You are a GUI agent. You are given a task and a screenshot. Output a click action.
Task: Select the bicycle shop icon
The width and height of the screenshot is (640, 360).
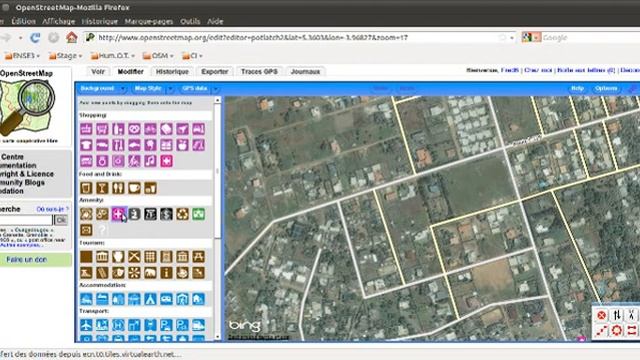(x=150, y=129)
